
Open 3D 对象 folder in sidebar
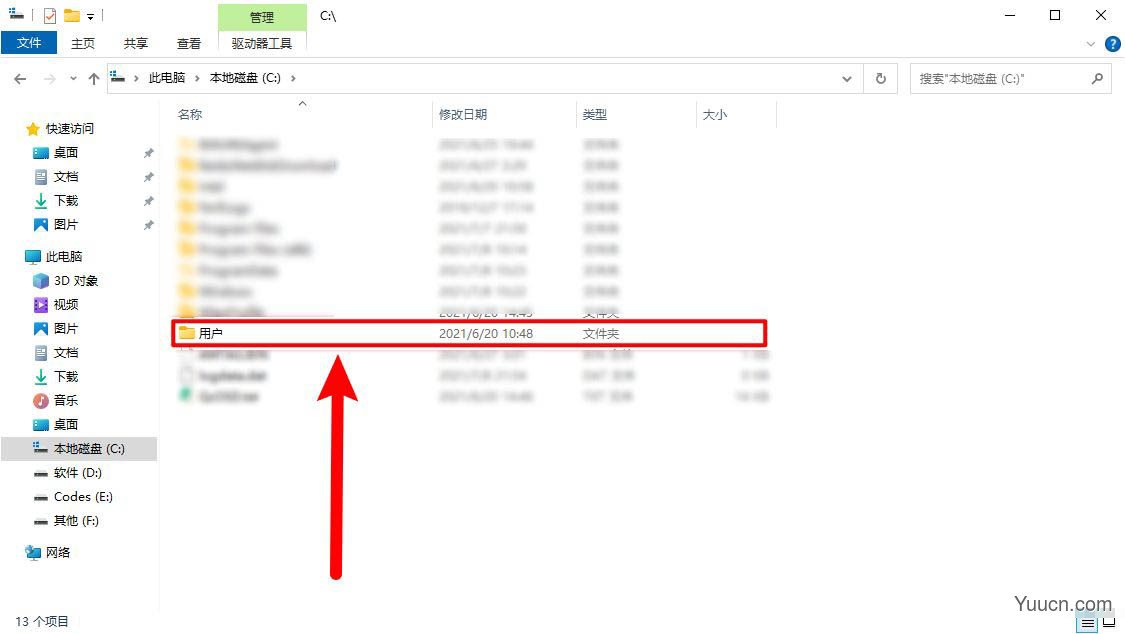[x=76, y=280]
